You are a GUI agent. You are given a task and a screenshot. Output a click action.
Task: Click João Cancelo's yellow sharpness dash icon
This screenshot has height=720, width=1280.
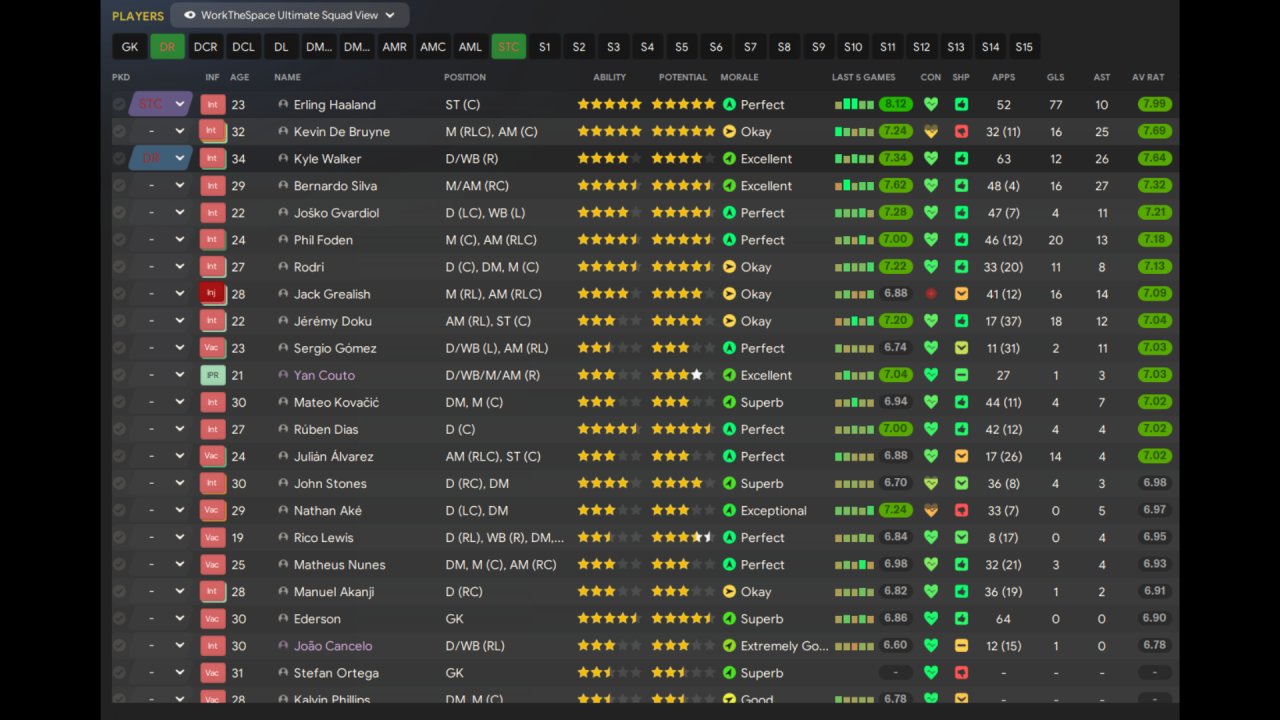click(x=961, y=646)
